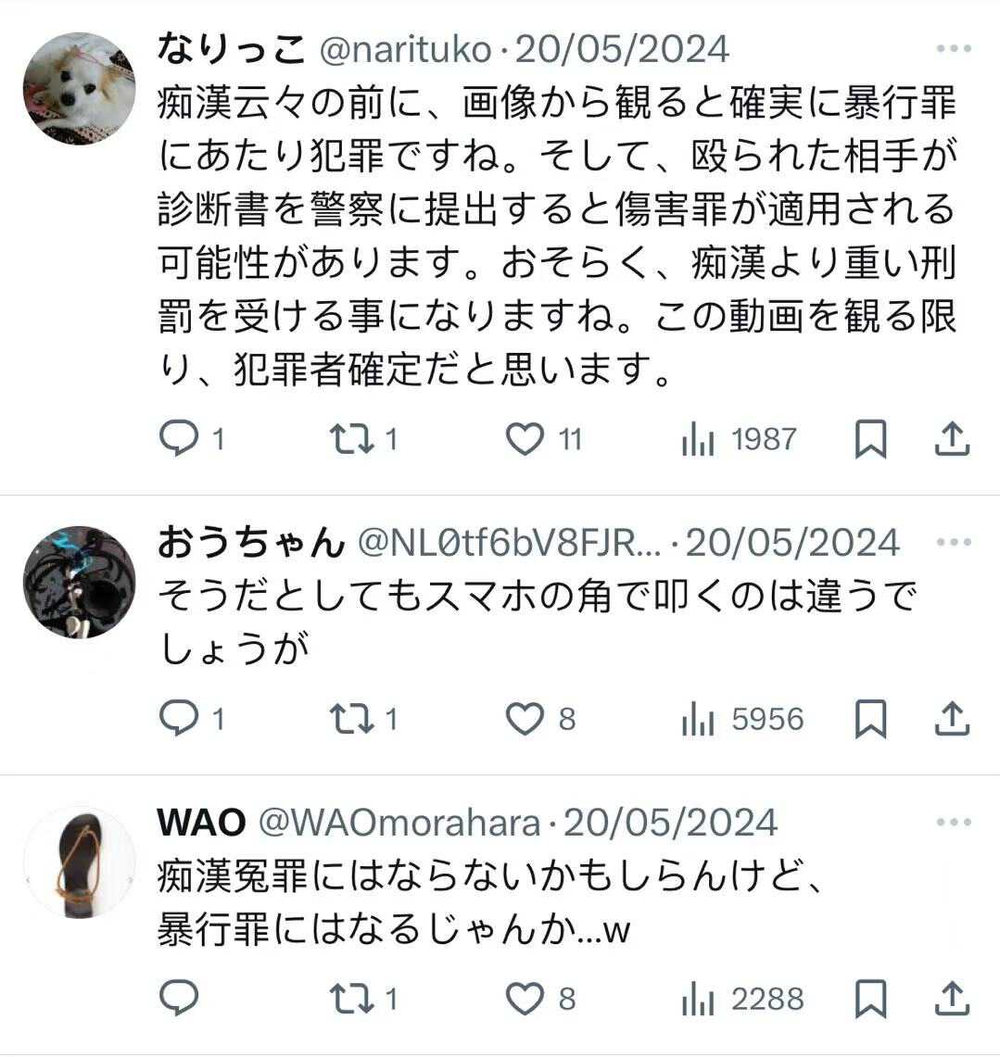The height and width of the screenshot is (1057, 1000).
Task: Open @WAOmorahara profile handle
Action: point(399,822)
